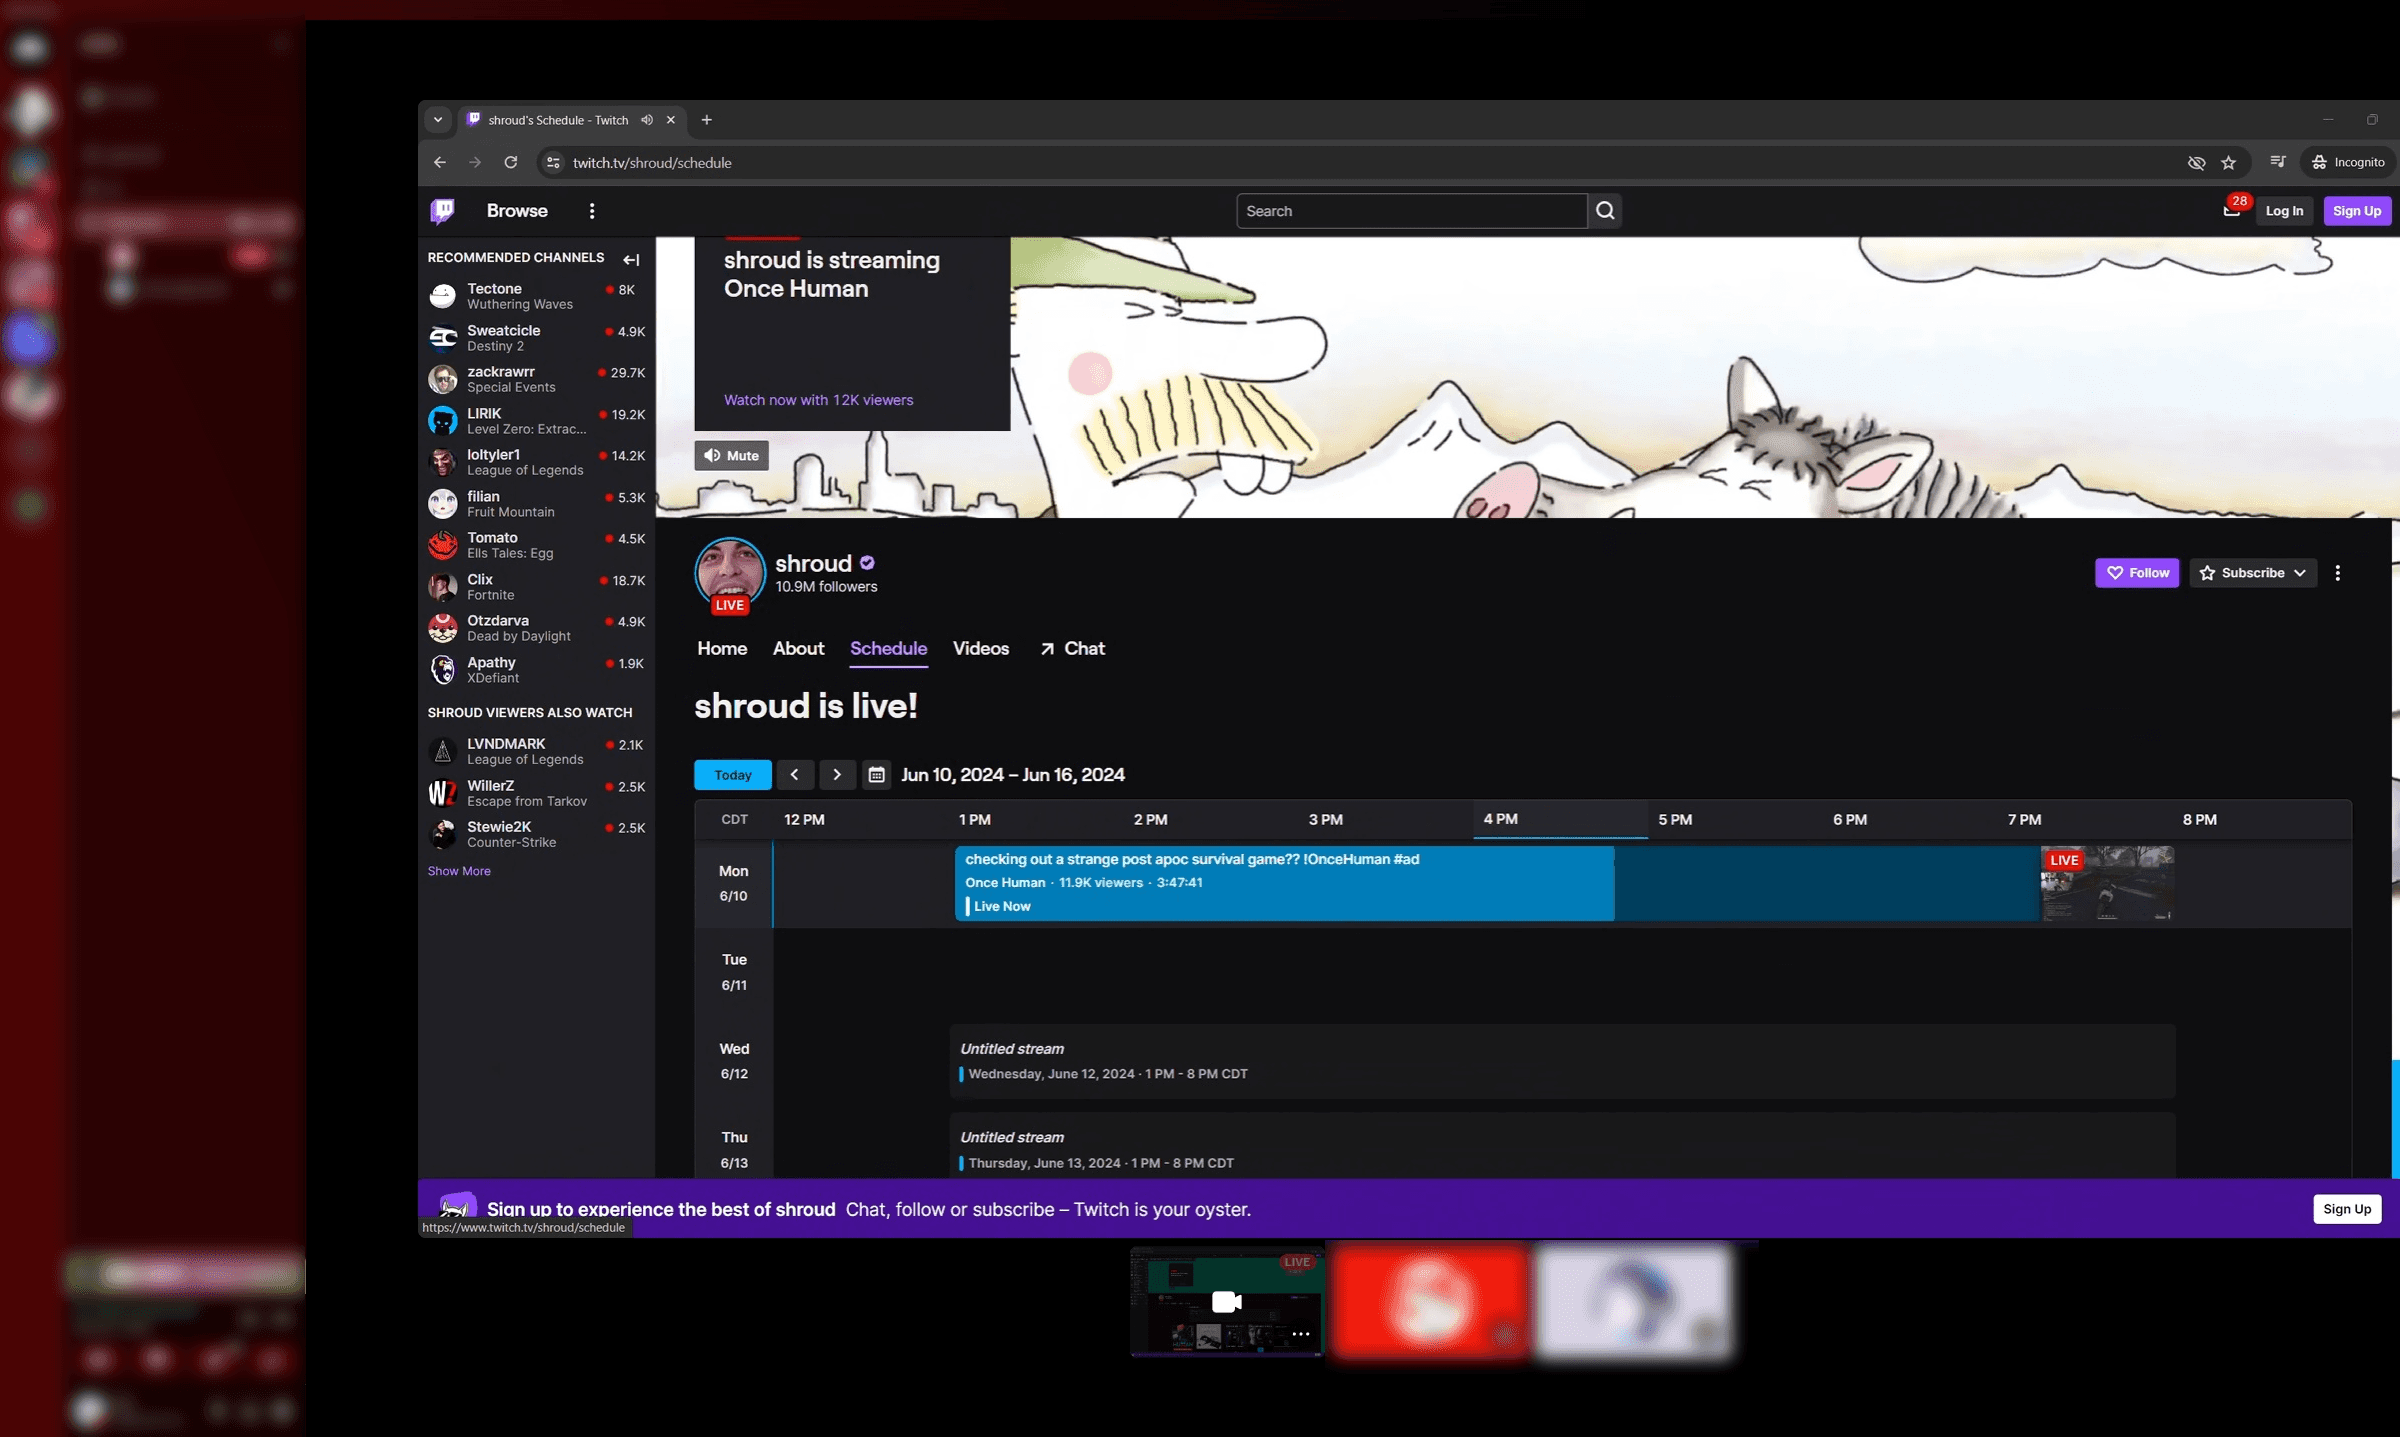Click WillerZ's channel avatar
The width and height of the screenshot is (2400, 1437).
coord(443,793)
